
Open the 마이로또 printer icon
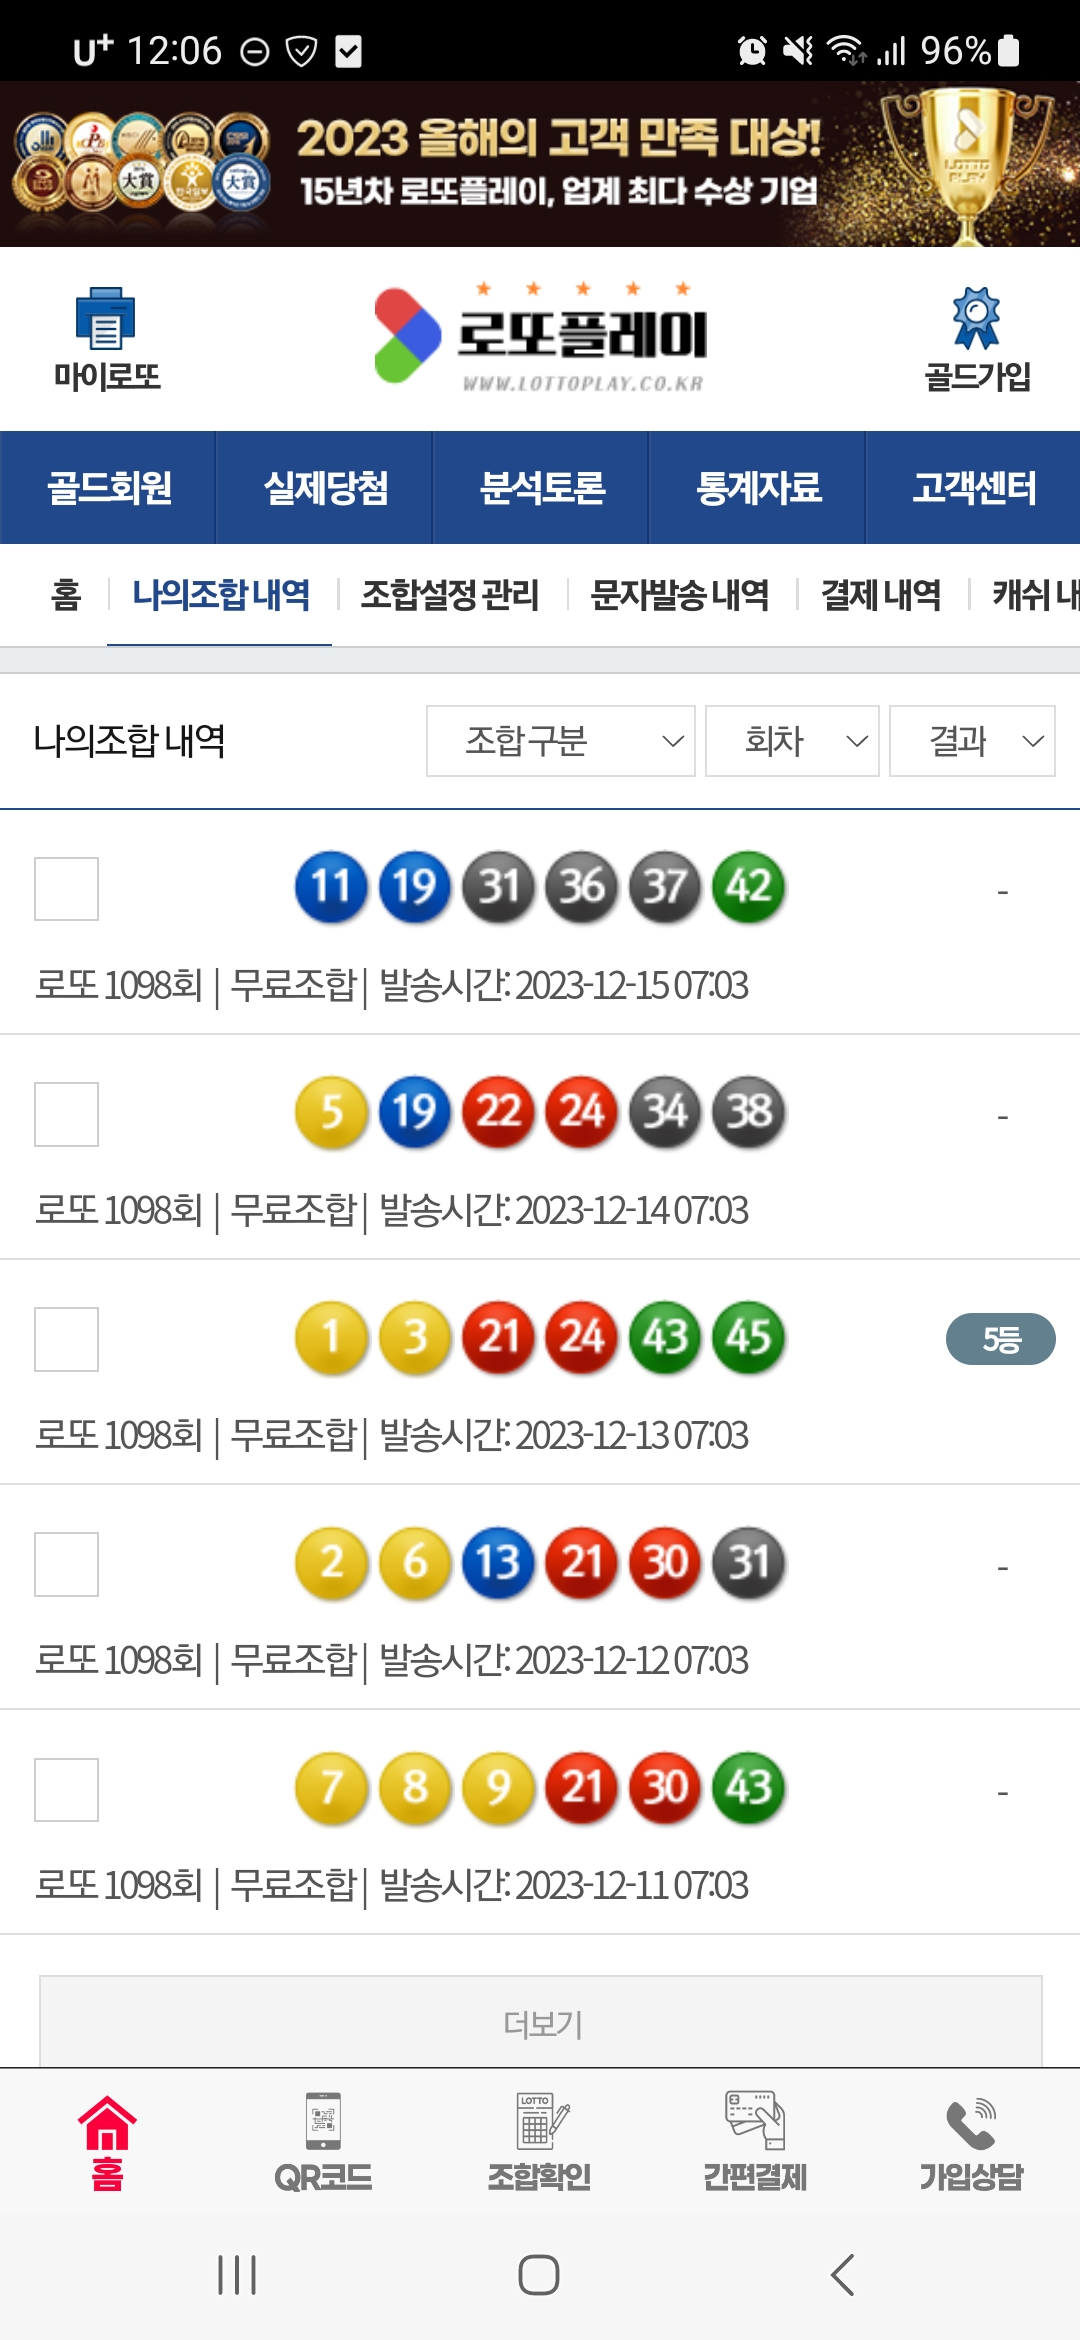click(x=106, y=320)
